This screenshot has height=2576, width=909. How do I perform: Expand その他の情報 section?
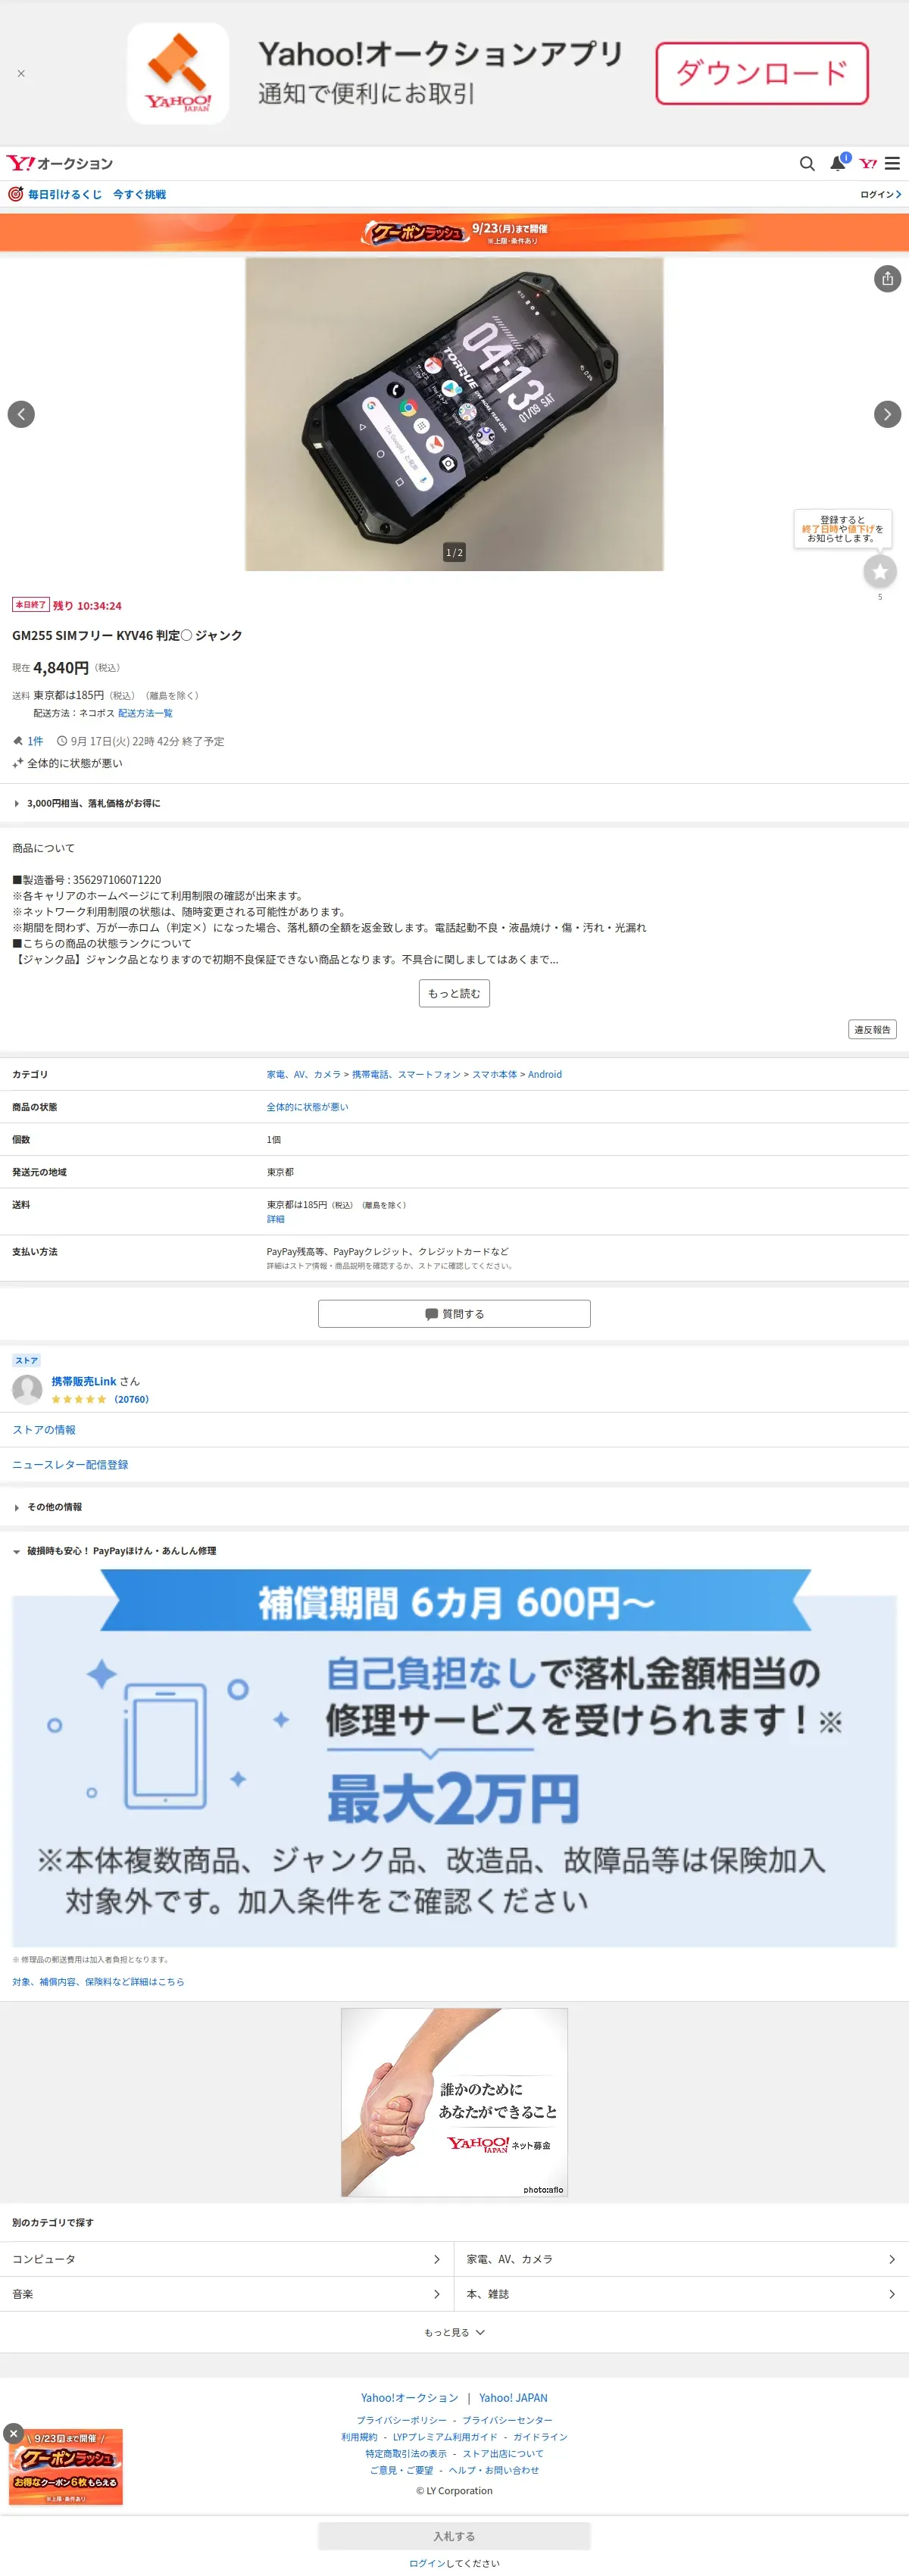coord(454,1506)
